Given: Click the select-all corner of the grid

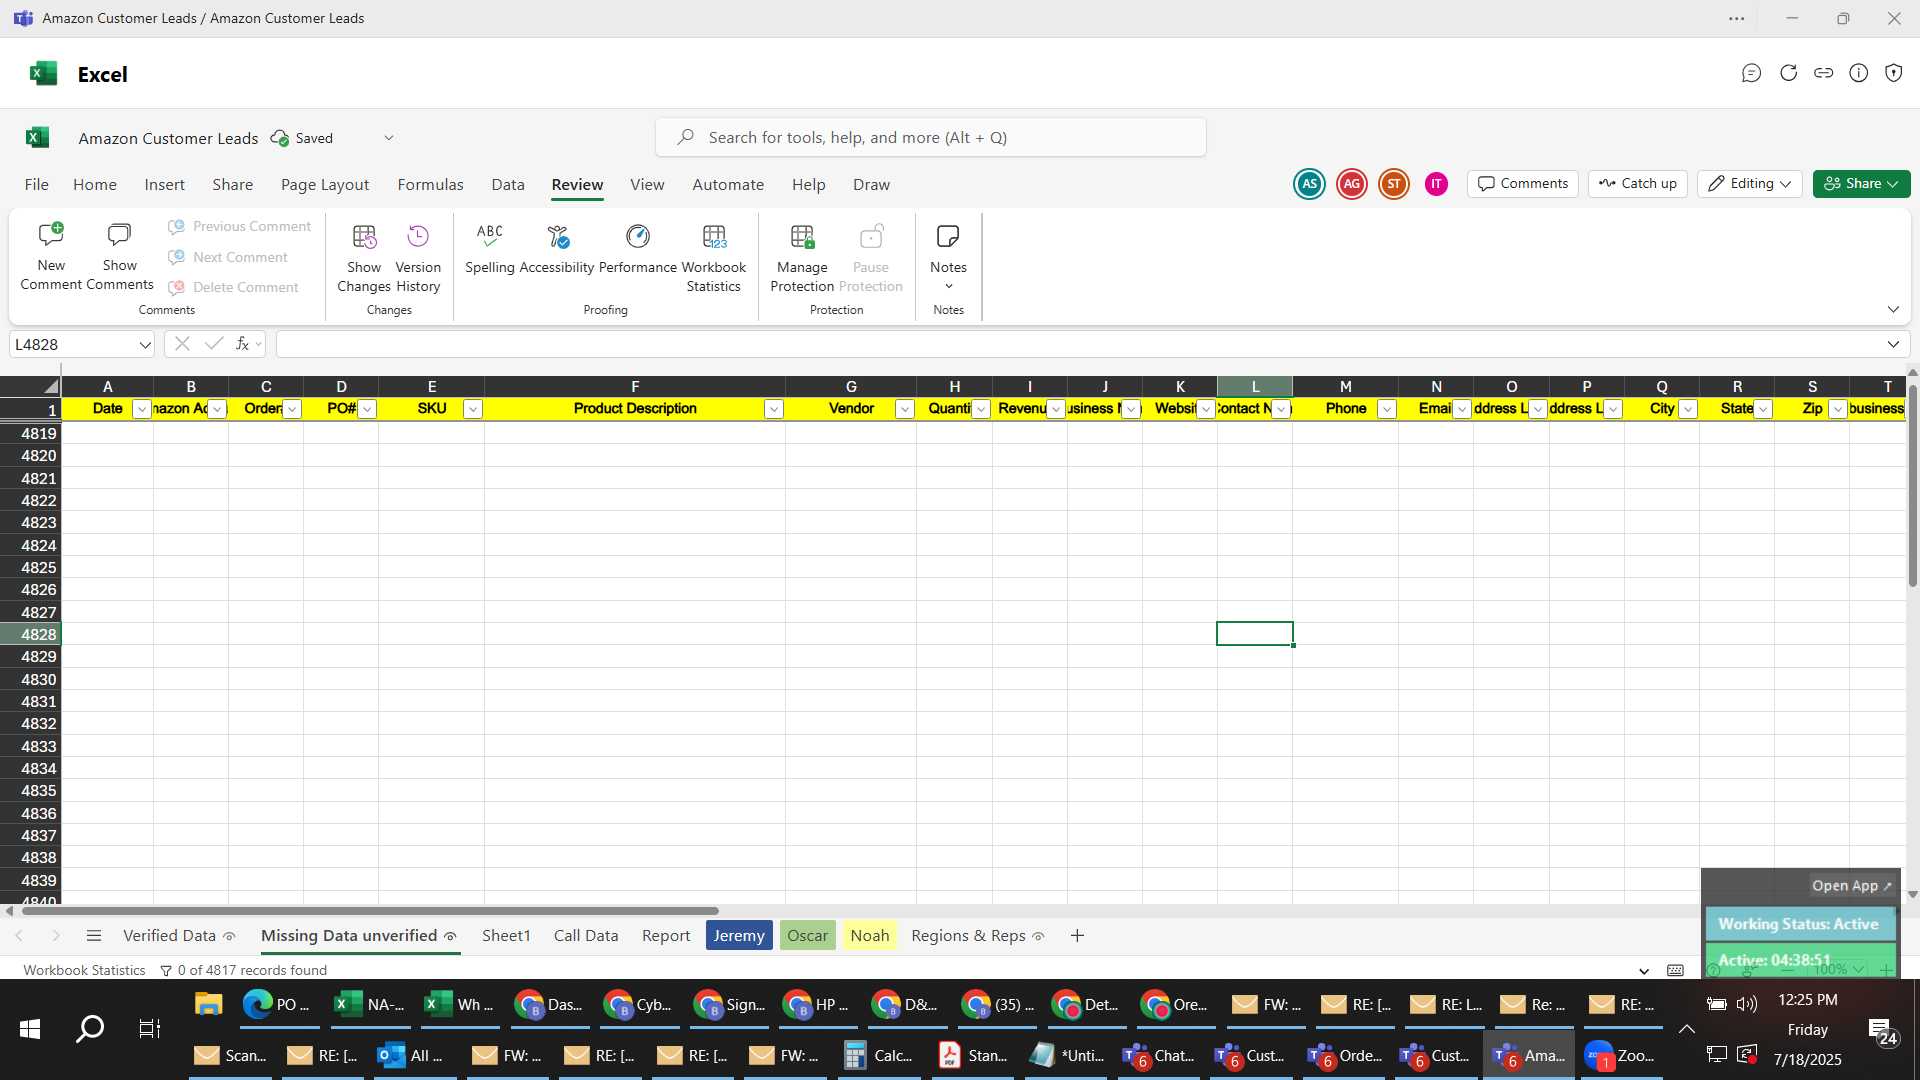Looking at the screenshot, I should coord(31,386).
